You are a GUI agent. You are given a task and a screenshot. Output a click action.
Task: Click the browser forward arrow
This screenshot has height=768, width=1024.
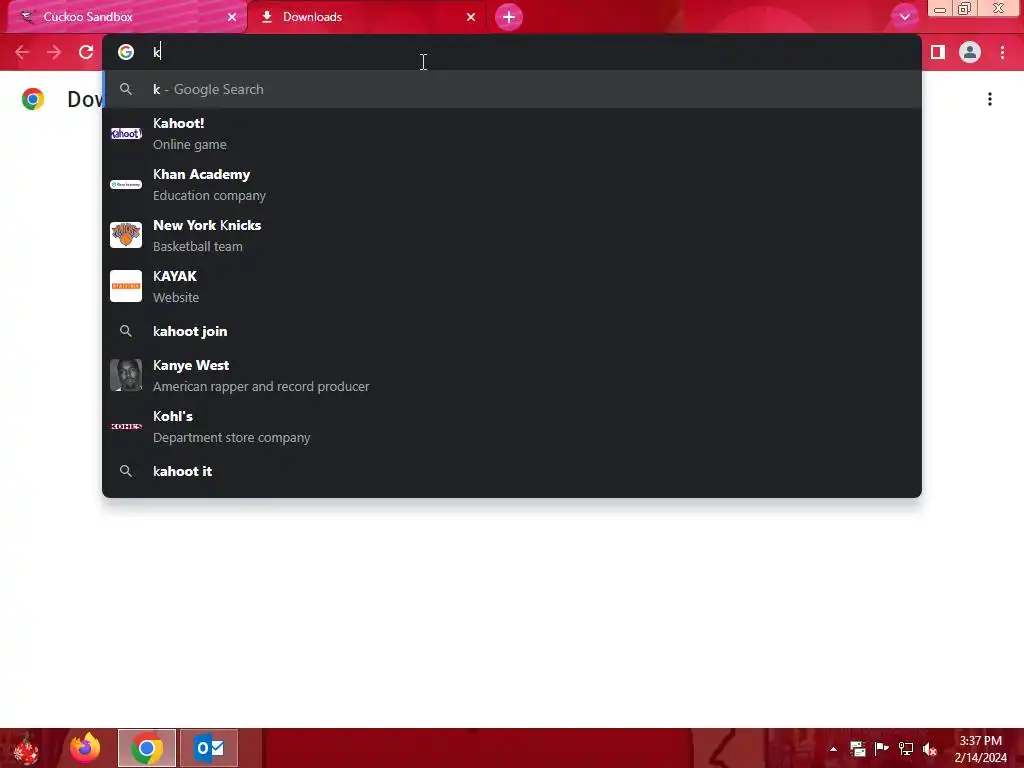pos(54,52)
